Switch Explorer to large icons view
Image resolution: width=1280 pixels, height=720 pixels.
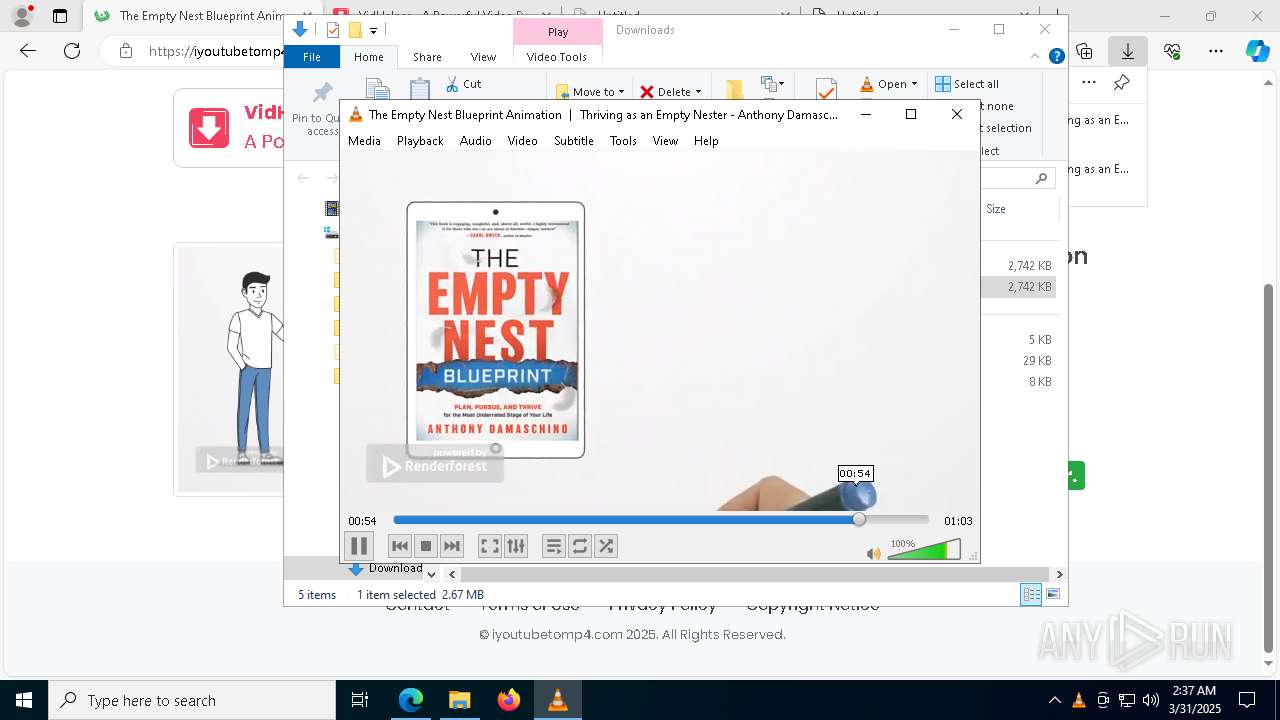(1052, 594)
